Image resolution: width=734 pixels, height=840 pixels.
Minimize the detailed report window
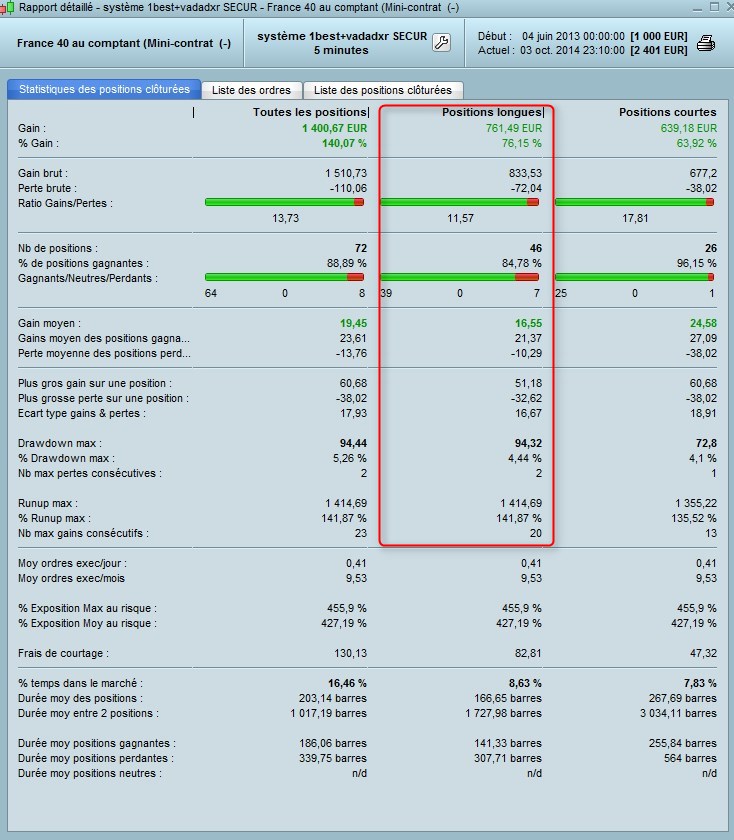pos(696,8)
